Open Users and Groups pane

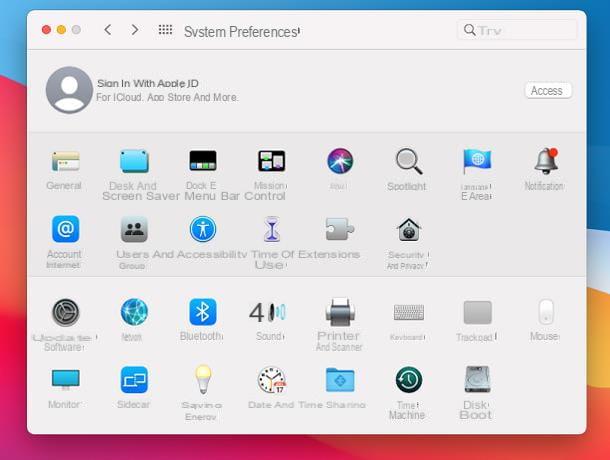point(134,229)
